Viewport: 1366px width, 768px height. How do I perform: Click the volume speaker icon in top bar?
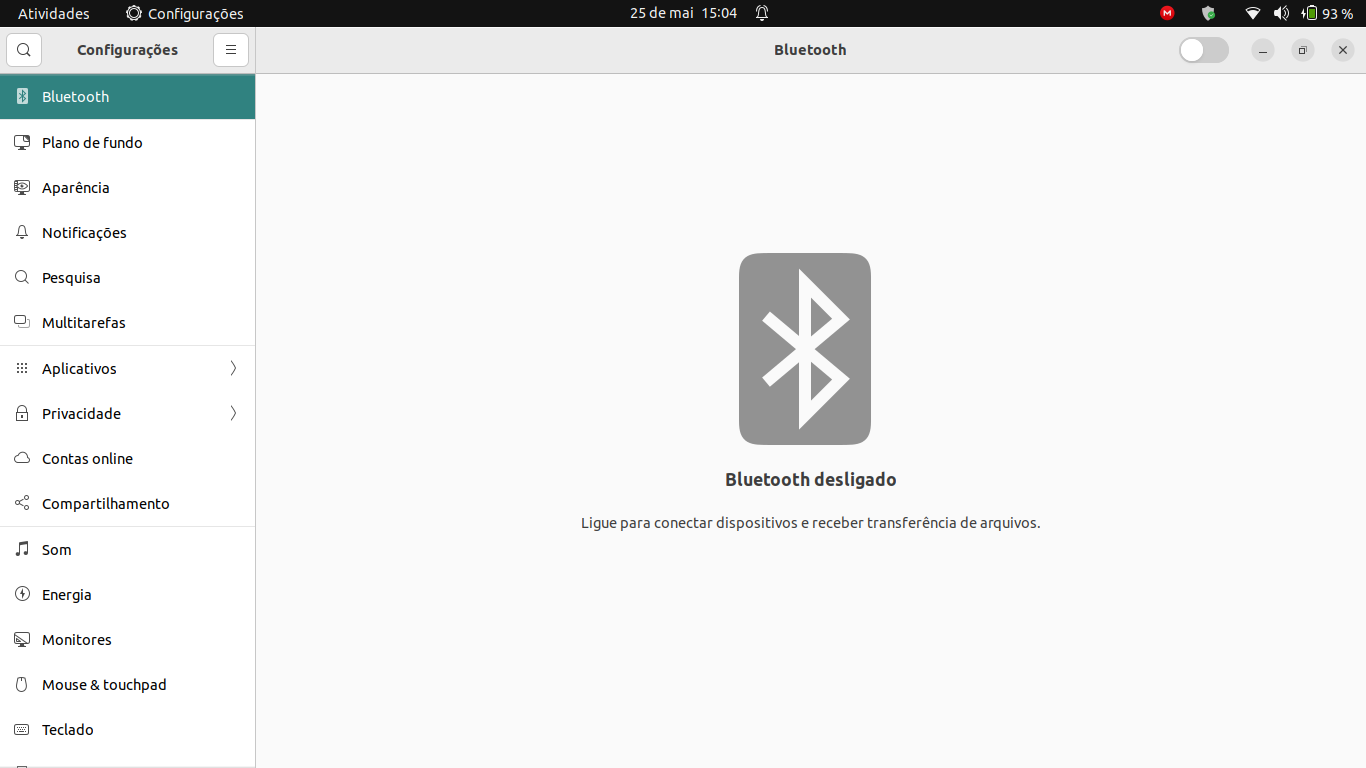point(1281,13)
